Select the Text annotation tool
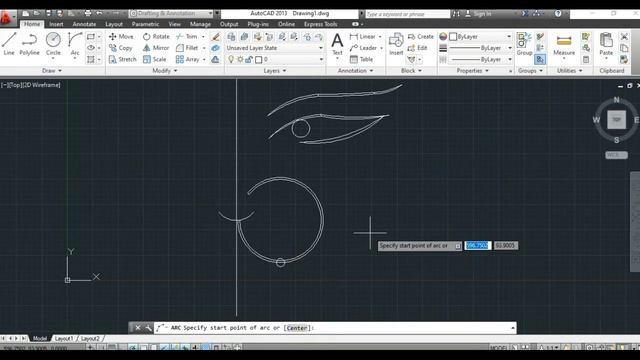 click(337, 44)
